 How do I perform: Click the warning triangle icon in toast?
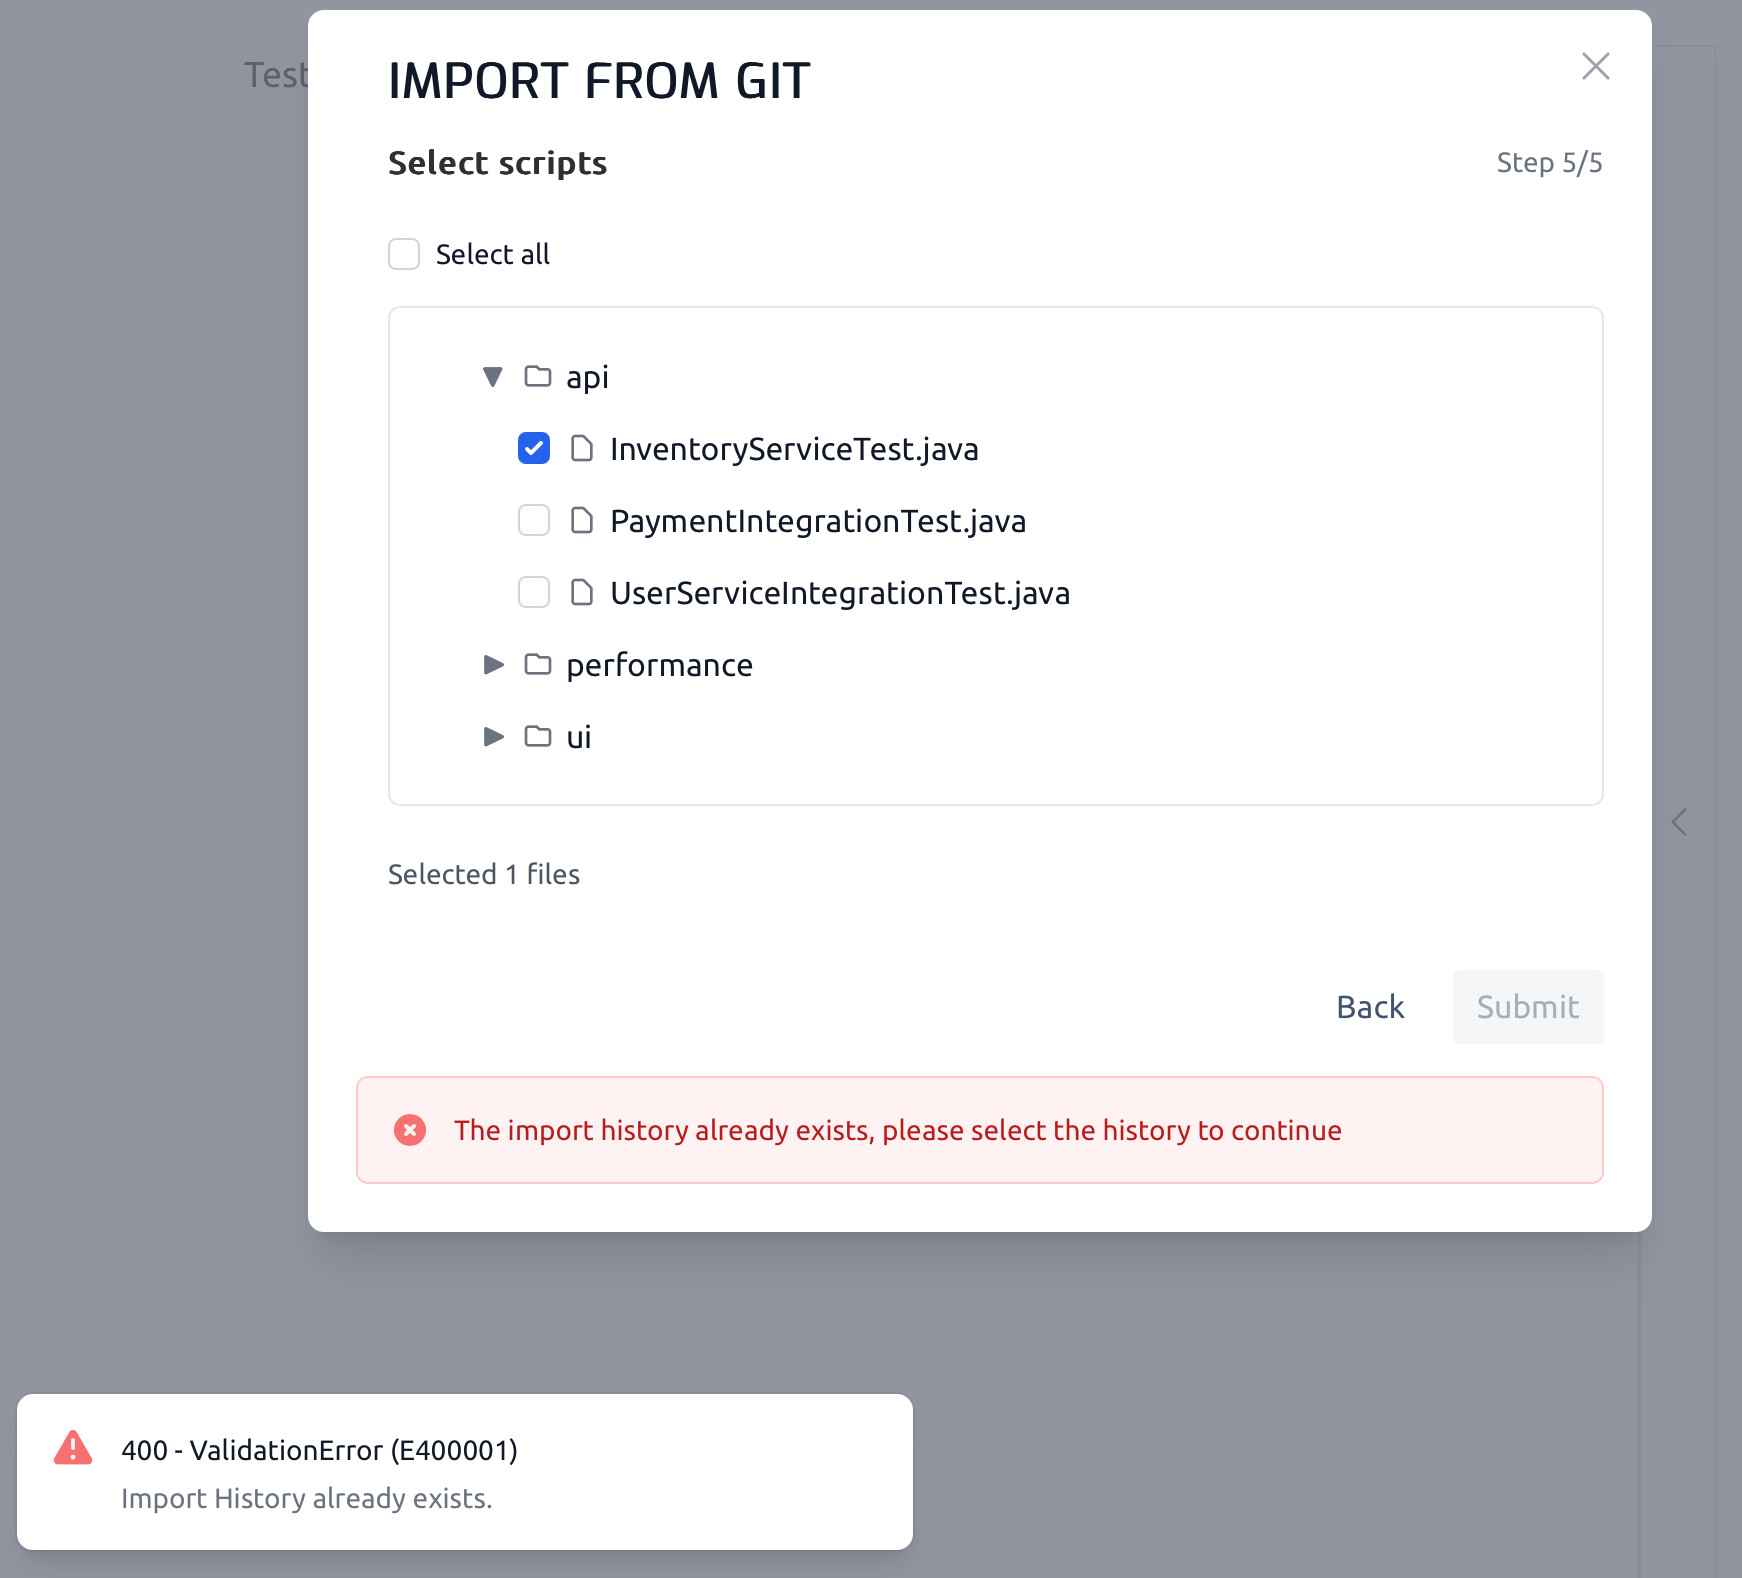[x=73, y=1448]
